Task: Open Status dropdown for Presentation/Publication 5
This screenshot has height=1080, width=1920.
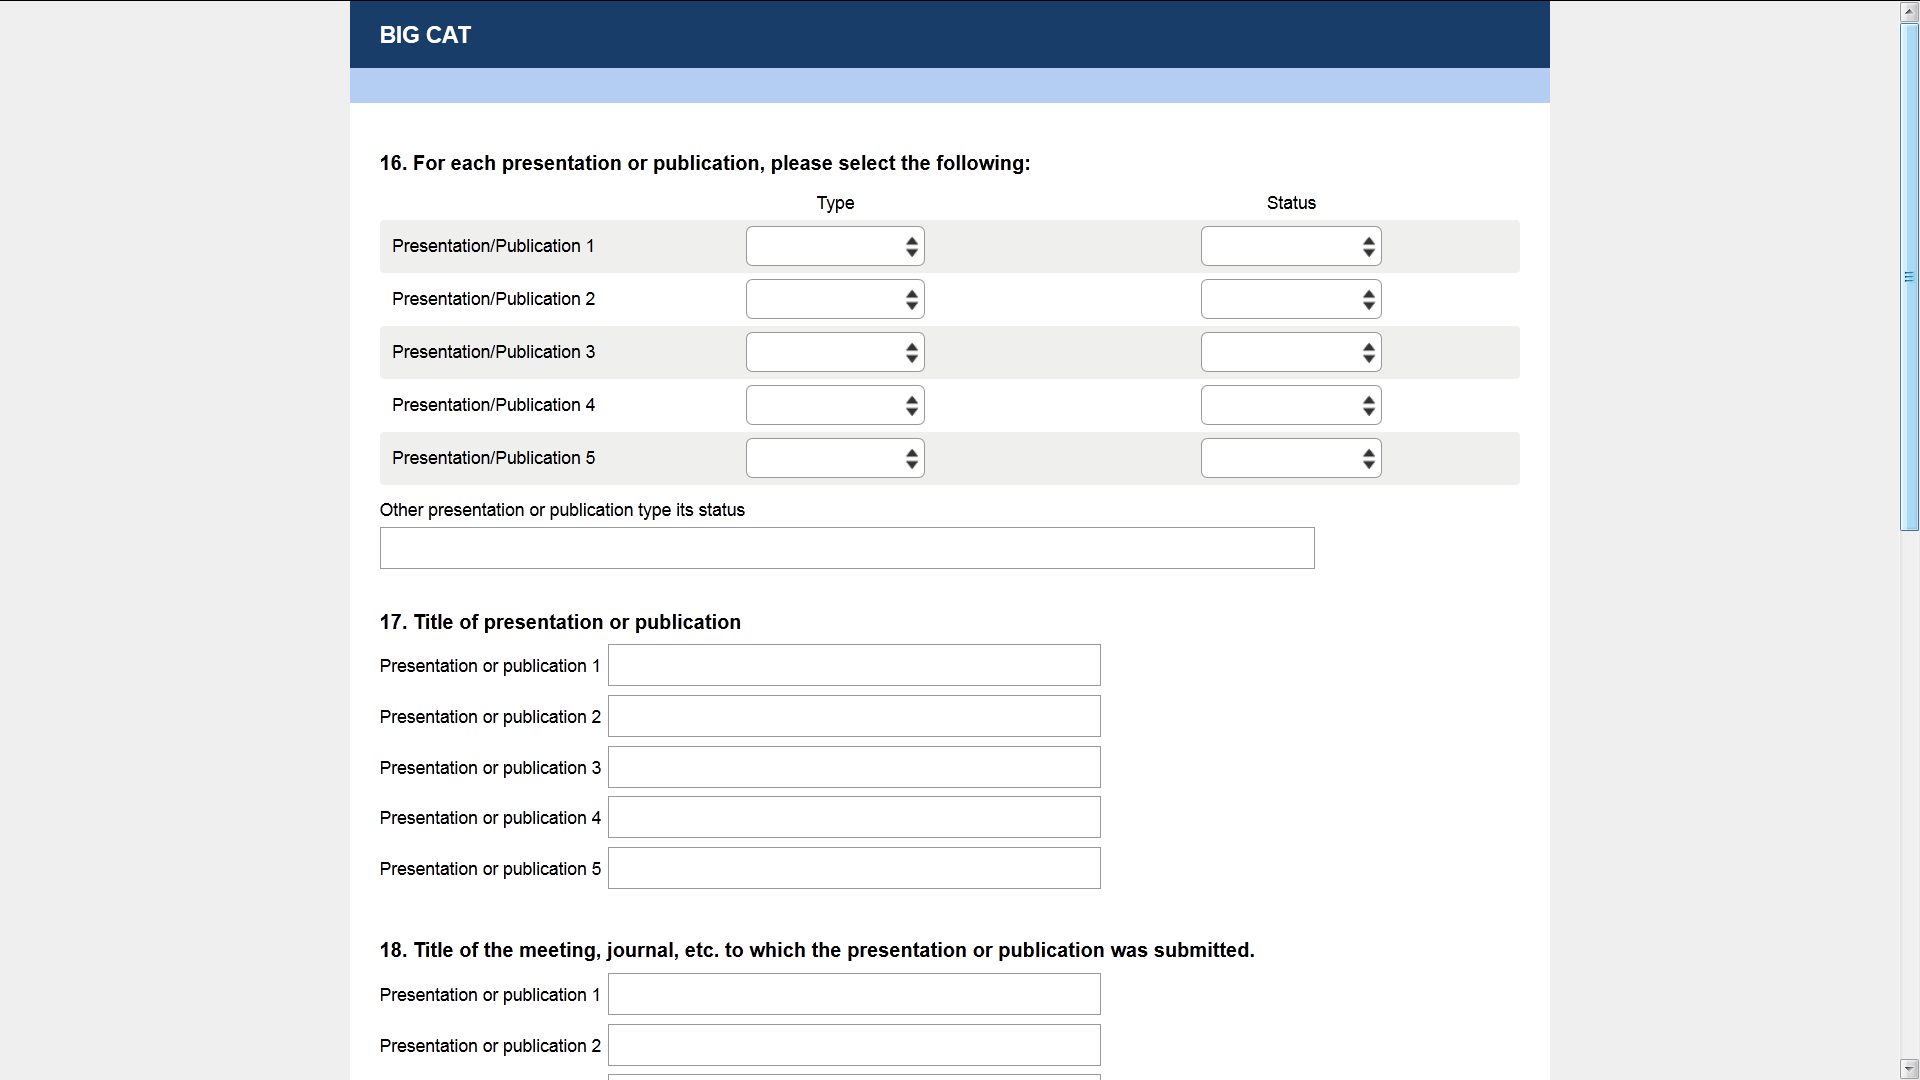Action: tap(1290, 458)
